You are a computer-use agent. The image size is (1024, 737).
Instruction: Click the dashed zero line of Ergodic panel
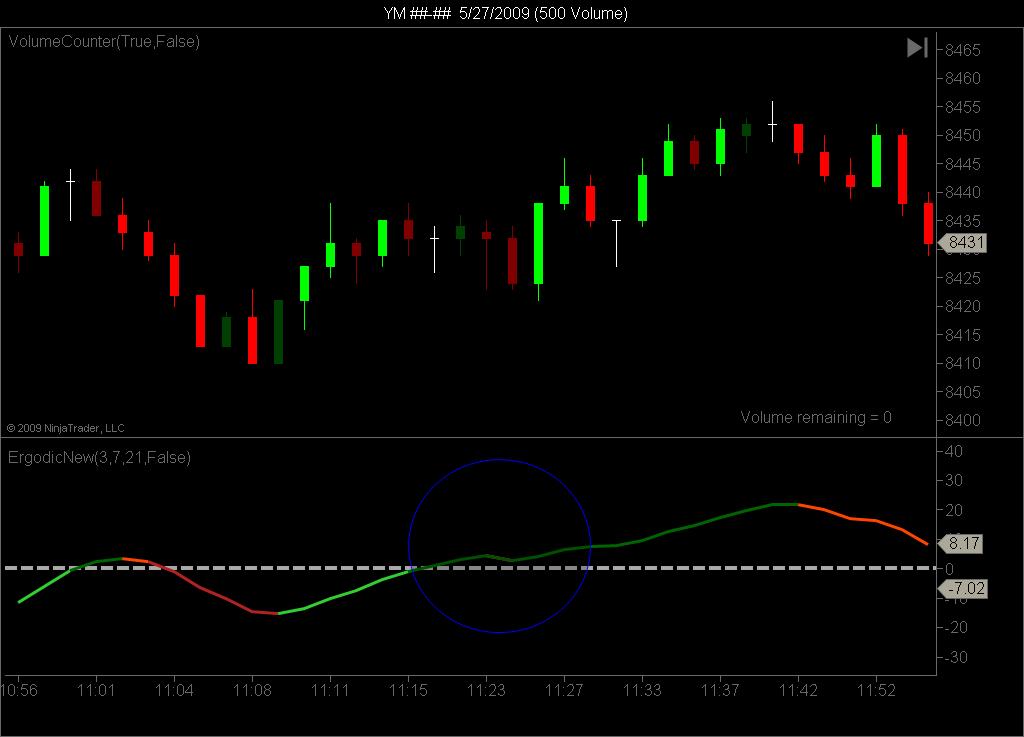click(x=470, y=568)
